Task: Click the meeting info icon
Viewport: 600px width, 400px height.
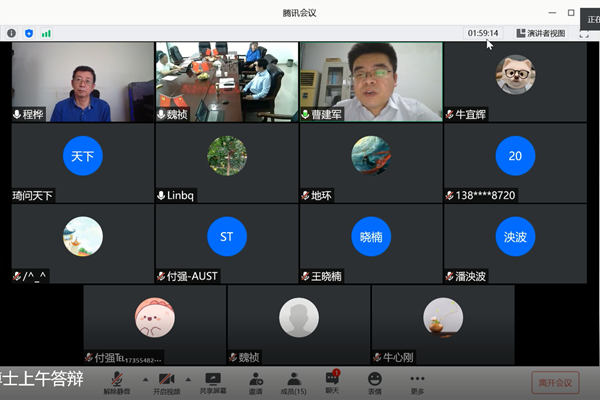Action: tap(12, 33)
